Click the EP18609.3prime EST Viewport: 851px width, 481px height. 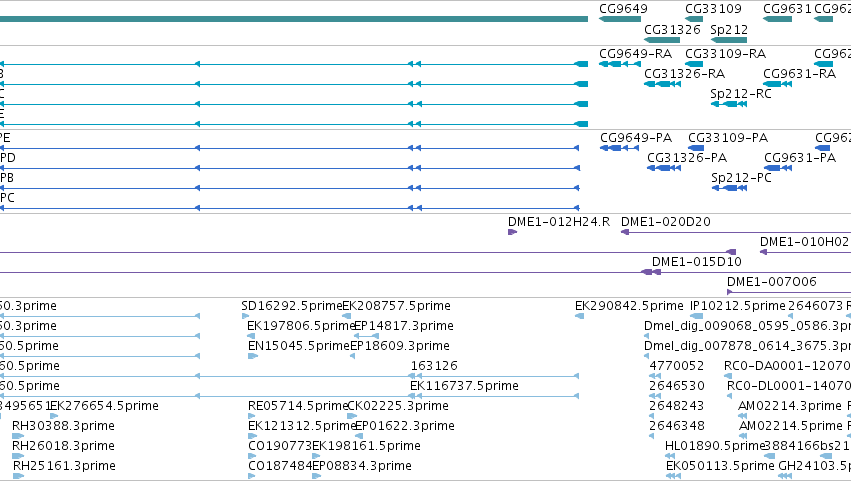point(353,357)
